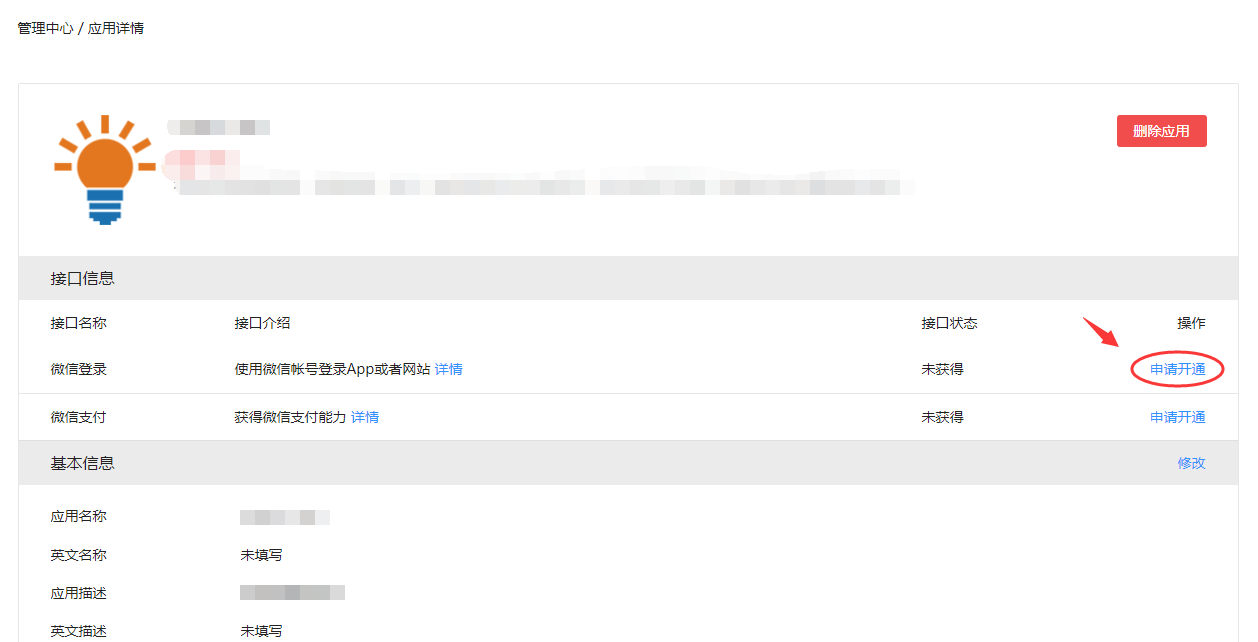Click the 未获得 status of 微信登录
Image resolution: width=1258 pixels, height=642 pixels.
(x=942, y=369)
